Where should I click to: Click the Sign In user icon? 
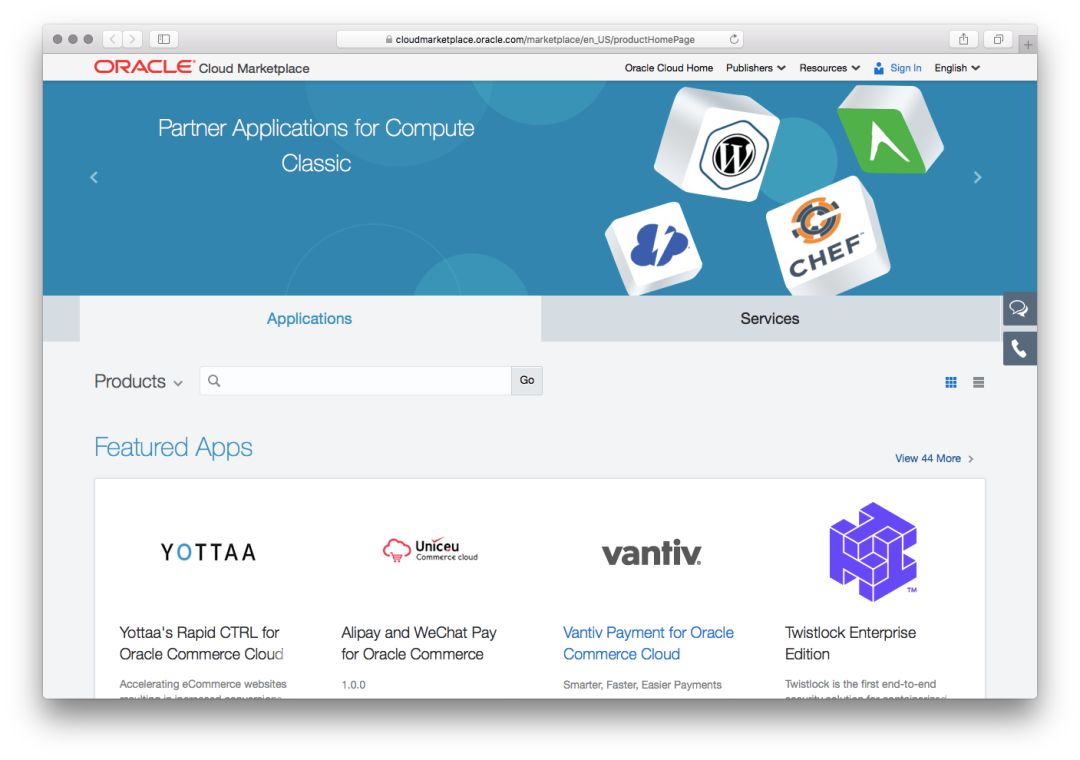point(878,68)
